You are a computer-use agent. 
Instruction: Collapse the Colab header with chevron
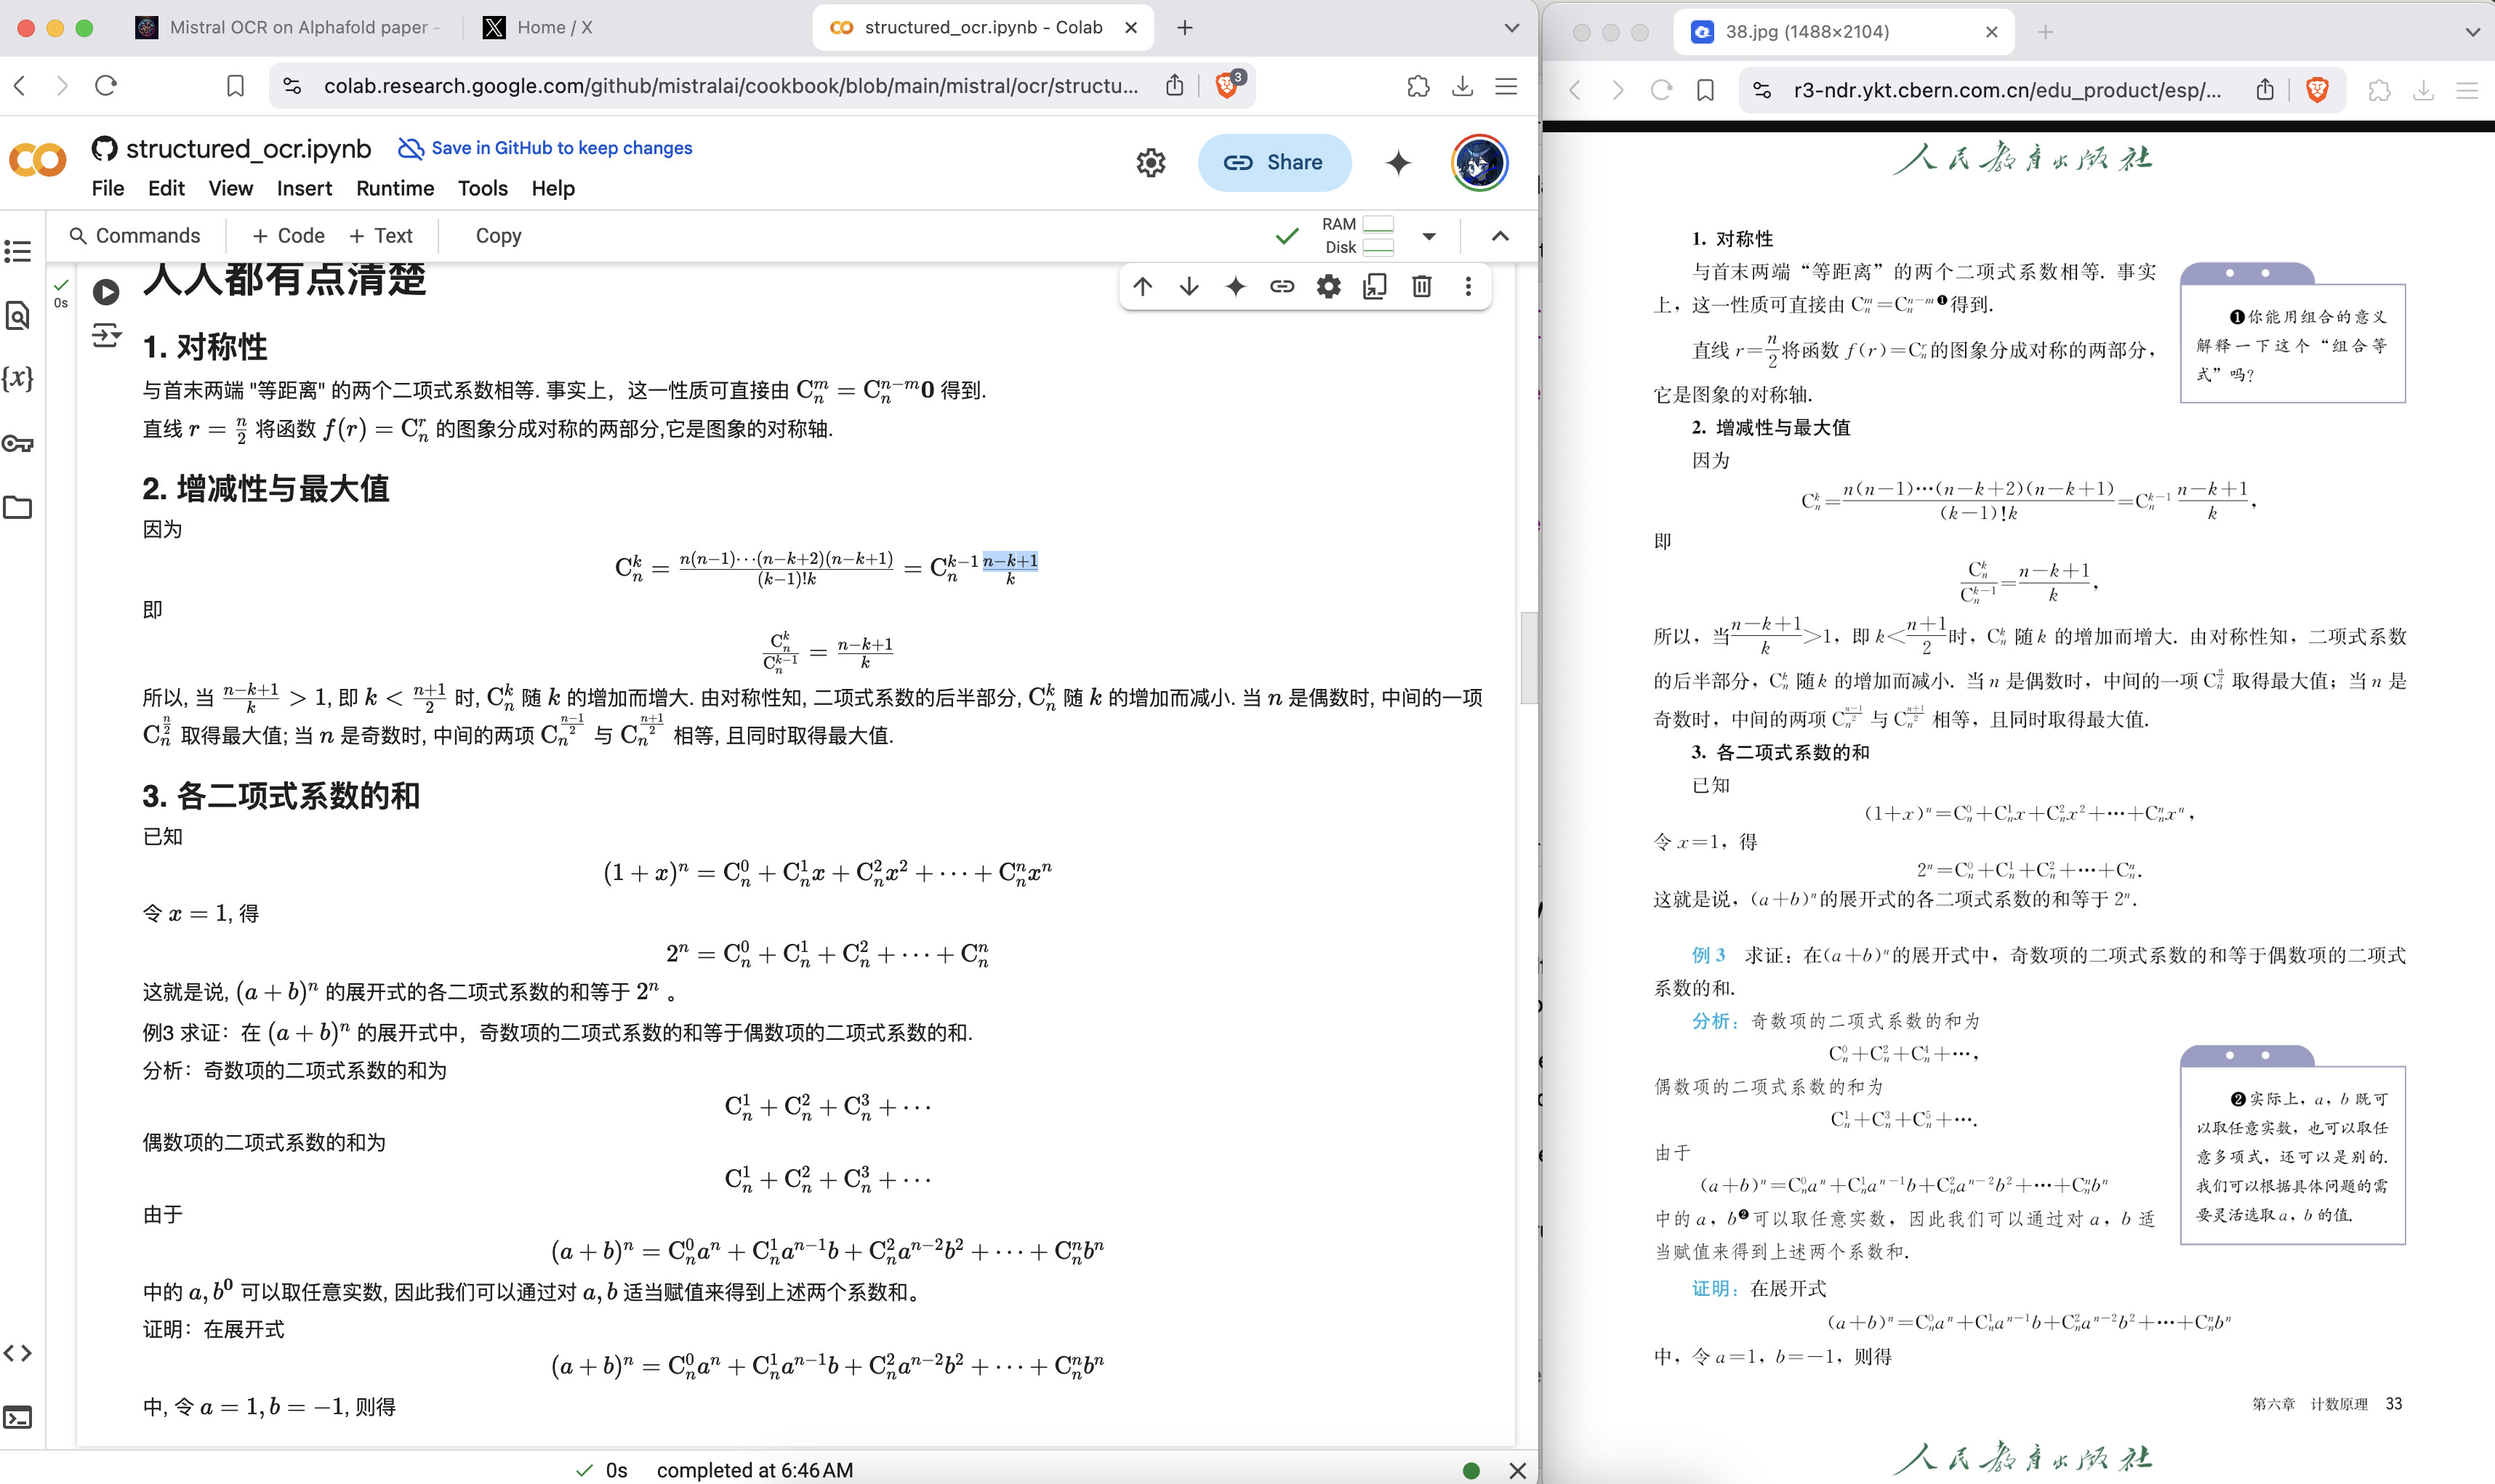coord(1500,236)
